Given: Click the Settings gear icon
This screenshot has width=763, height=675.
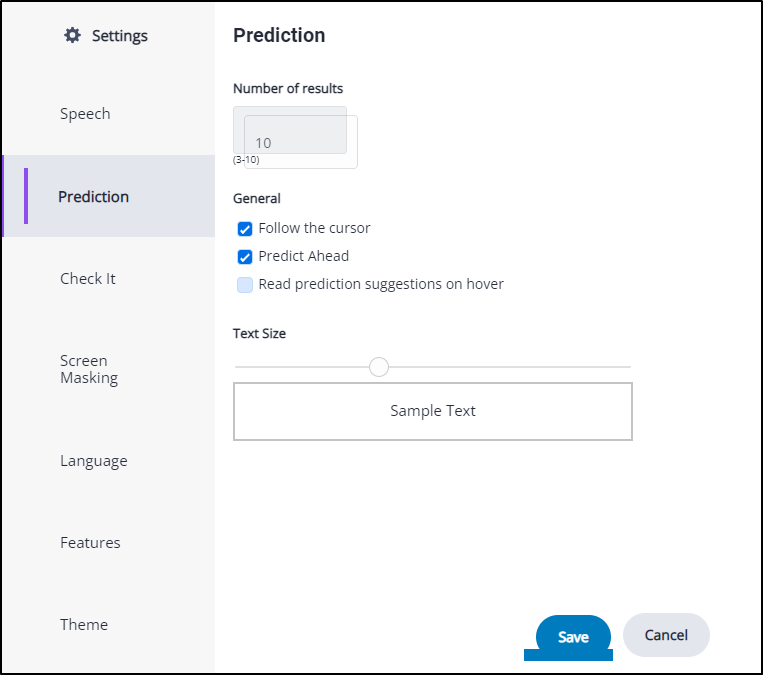Looking at the screenshot, I should tap(72, 35).
